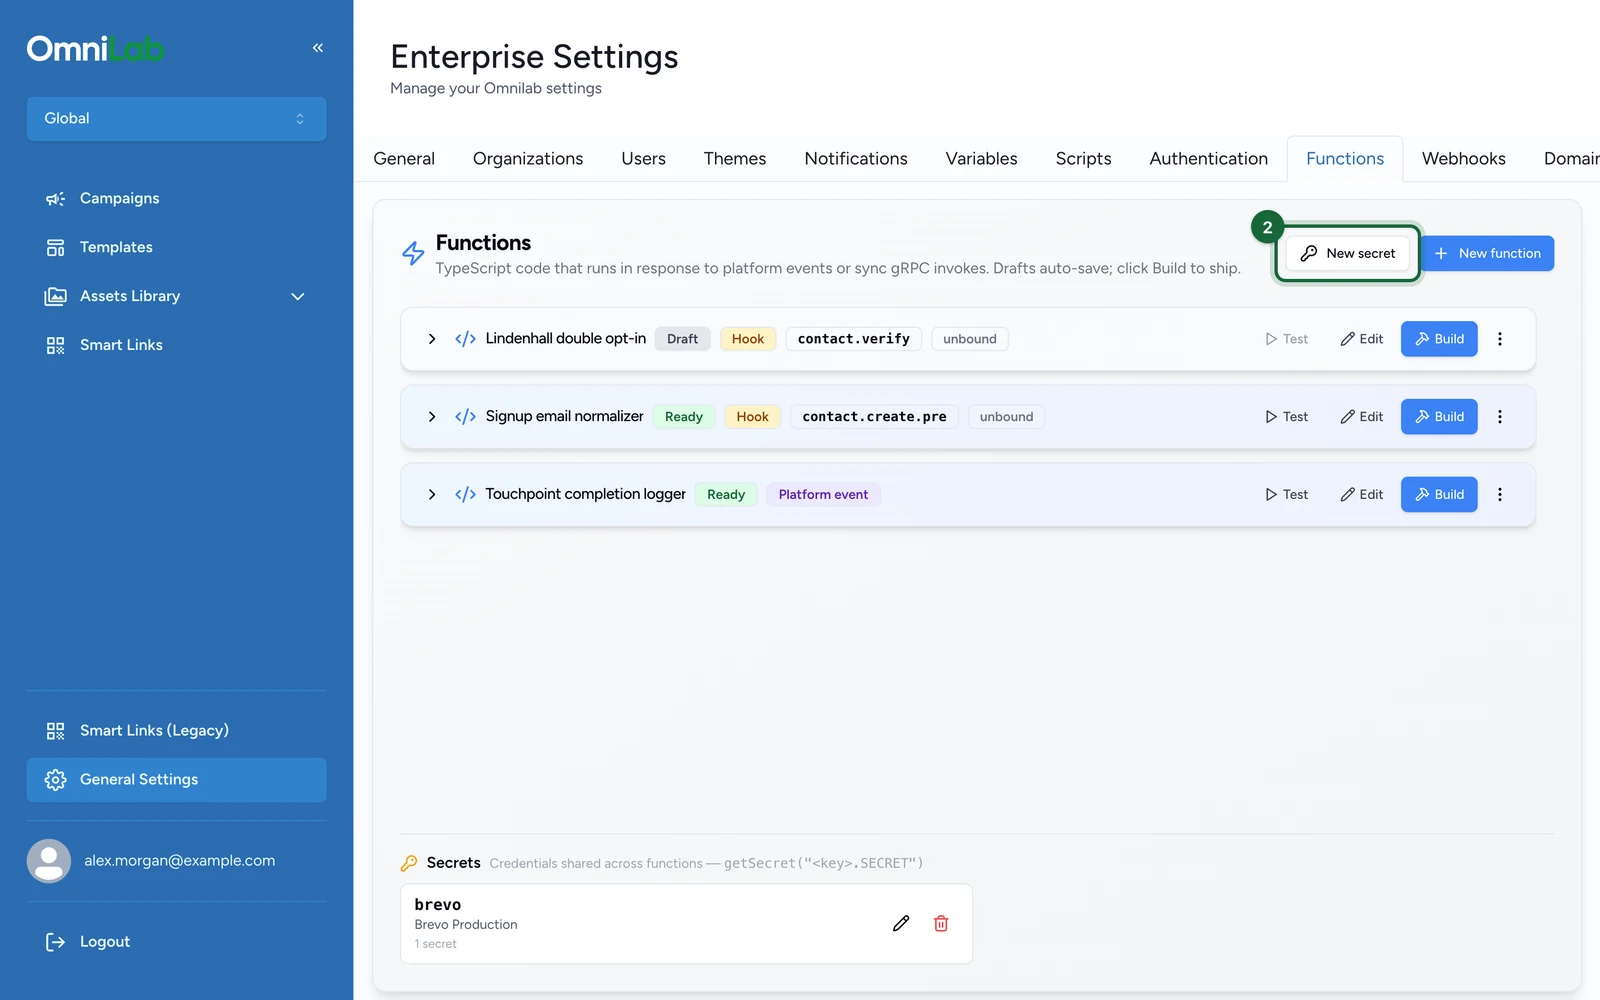Collapse the sidebar with the double-chevron icon
The height and width of the screenshot is (1000, 1600).
pos(318,48)
